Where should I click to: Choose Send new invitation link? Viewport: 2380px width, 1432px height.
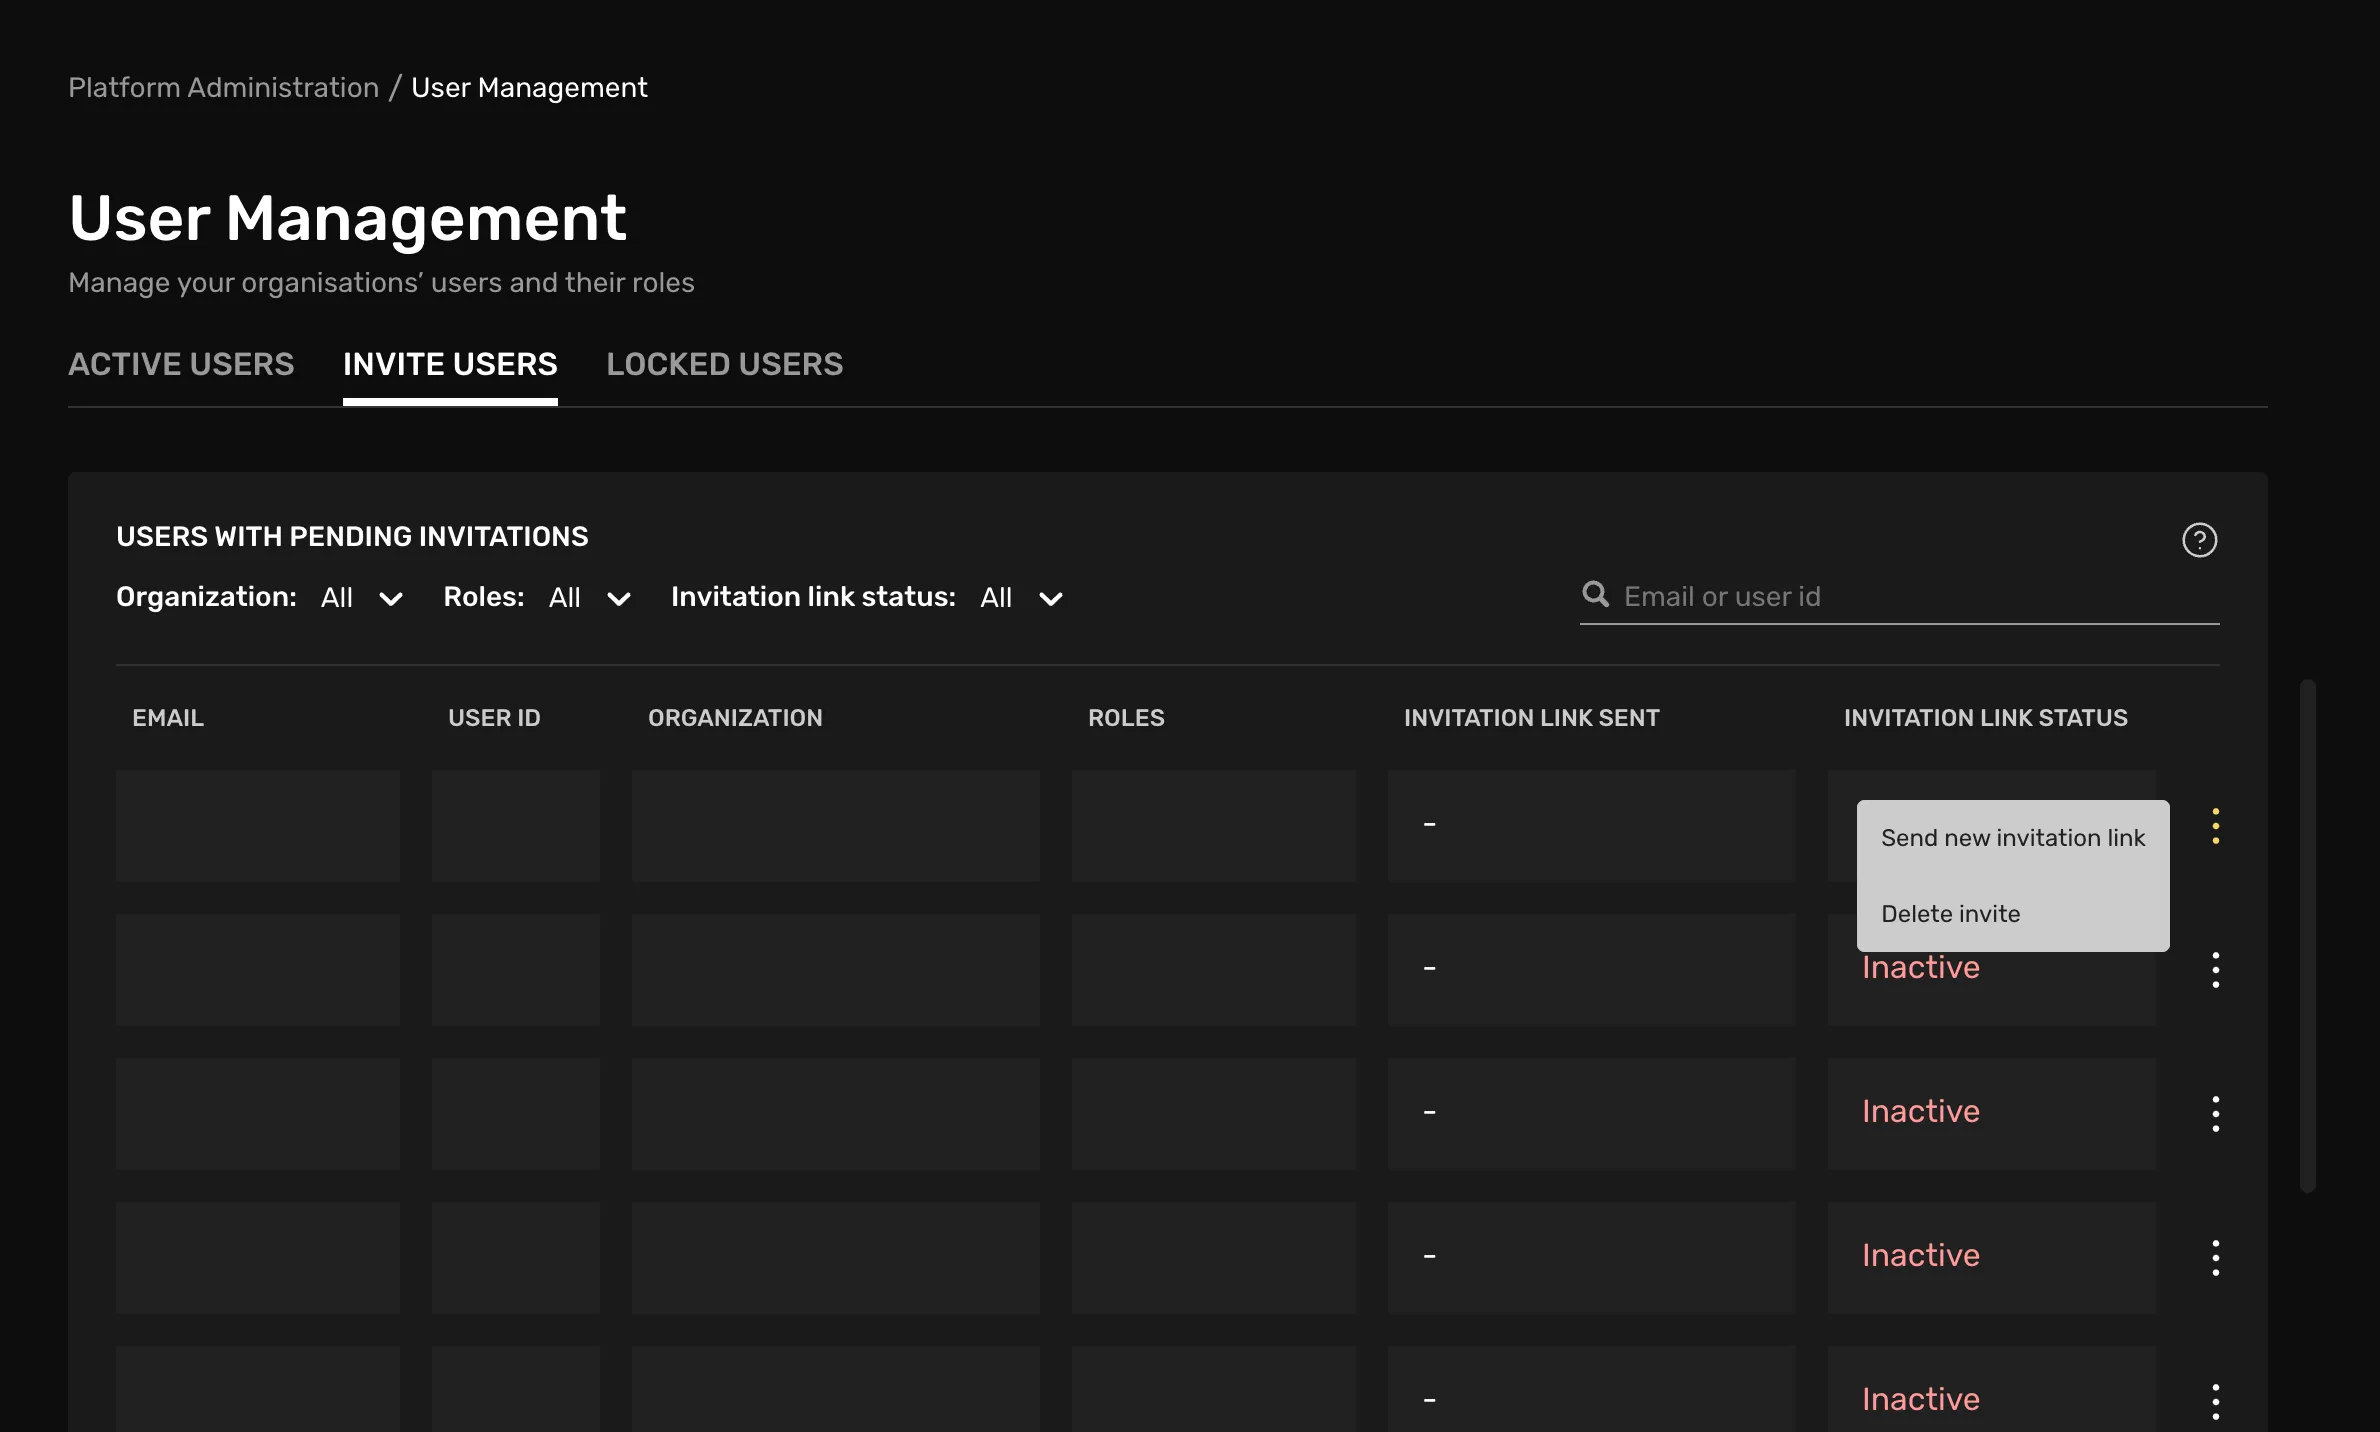2013,838
